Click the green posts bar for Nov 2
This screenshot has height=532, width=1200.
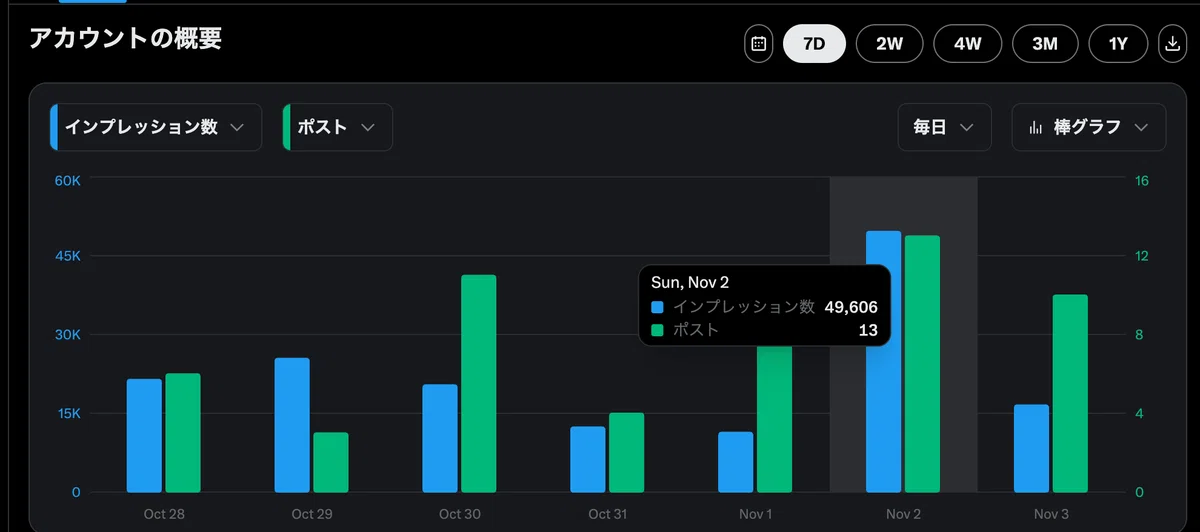(923, 364)
